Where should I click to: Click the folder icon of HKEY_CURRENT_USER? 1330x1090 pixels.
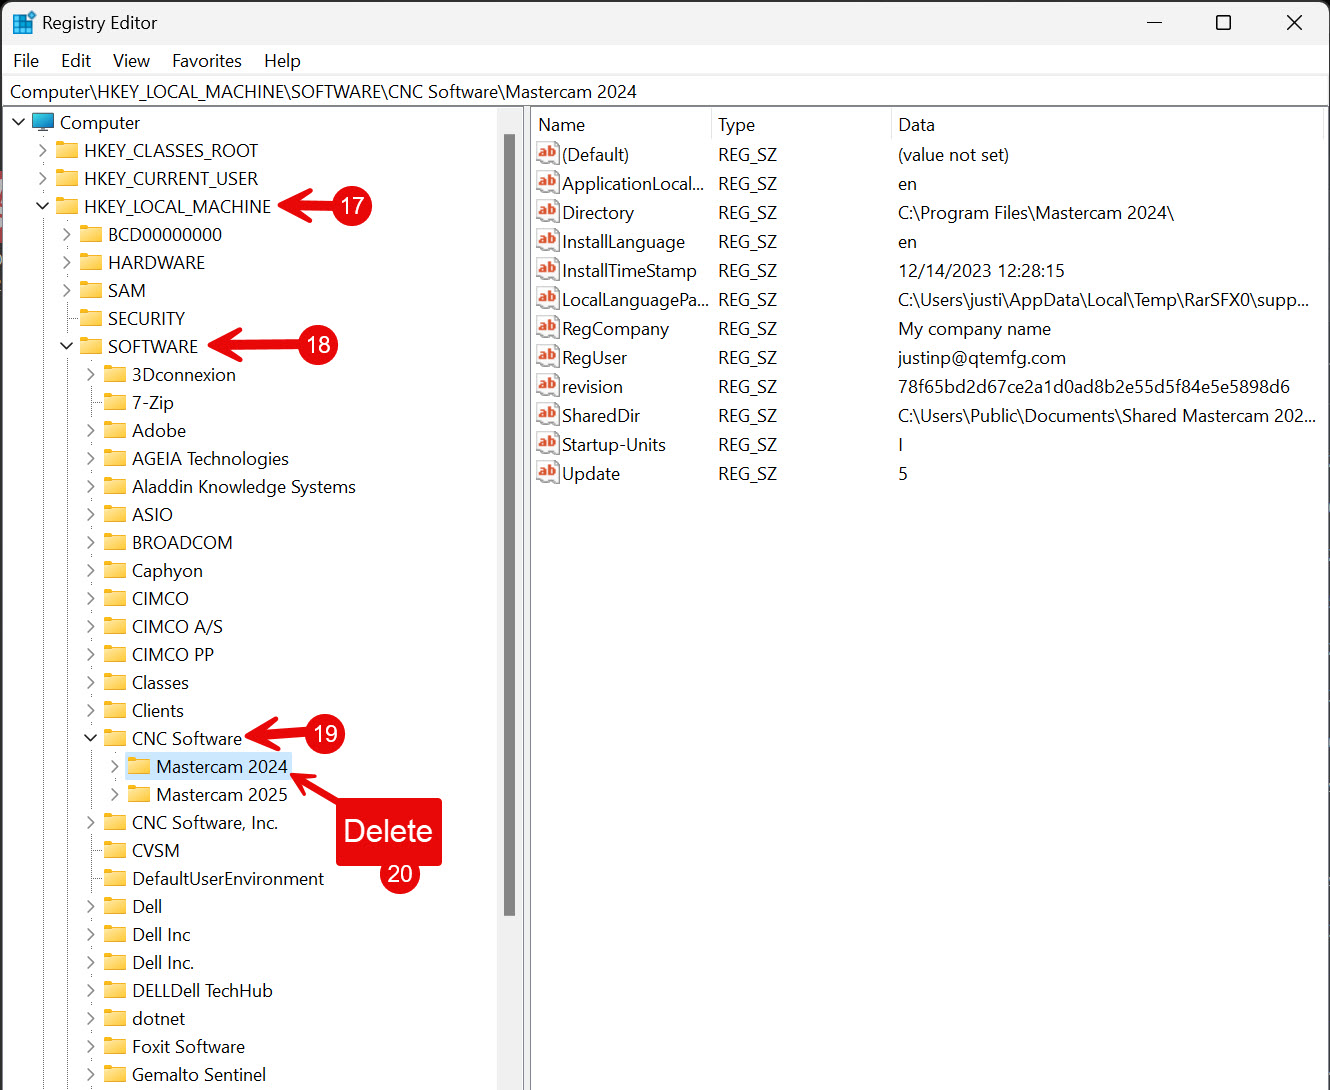click(67, 178)
